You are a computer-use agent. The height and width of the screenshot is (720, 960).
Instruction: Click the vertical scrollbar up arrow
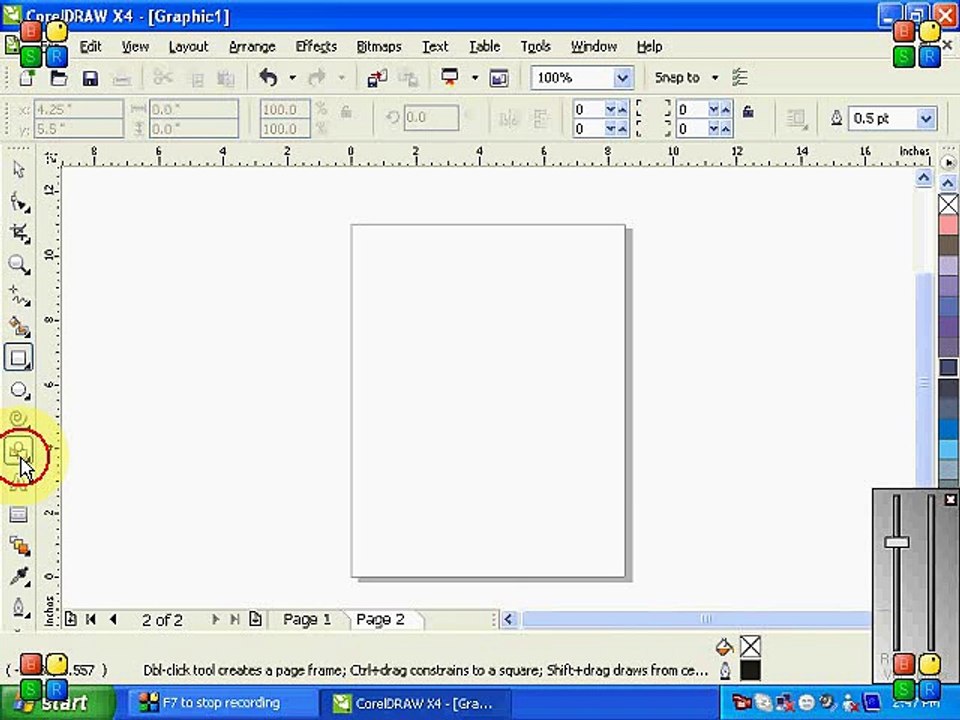point(924,178)
